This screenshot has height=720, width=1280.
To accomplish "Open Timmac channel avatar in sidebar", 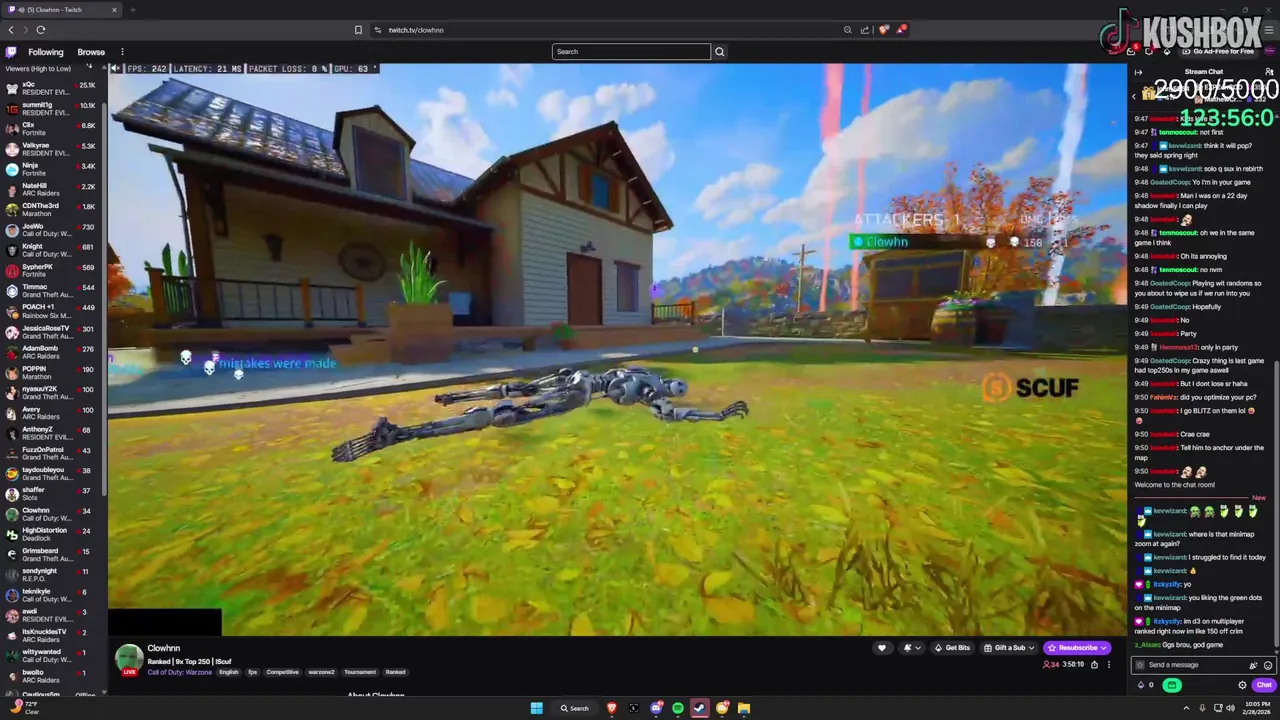I will (x=12, y=291).
